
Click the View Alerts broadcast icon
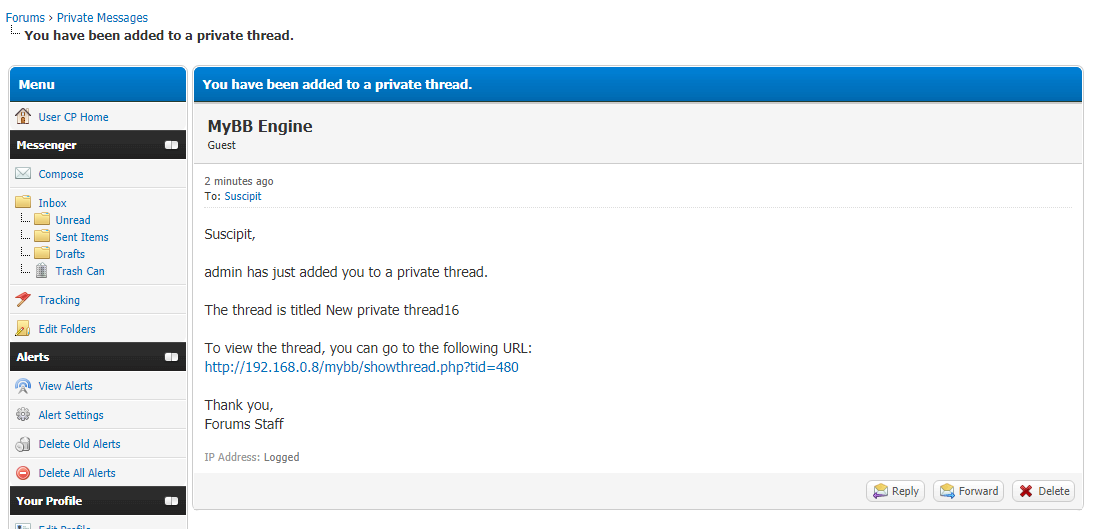click(x=23, y=386)
